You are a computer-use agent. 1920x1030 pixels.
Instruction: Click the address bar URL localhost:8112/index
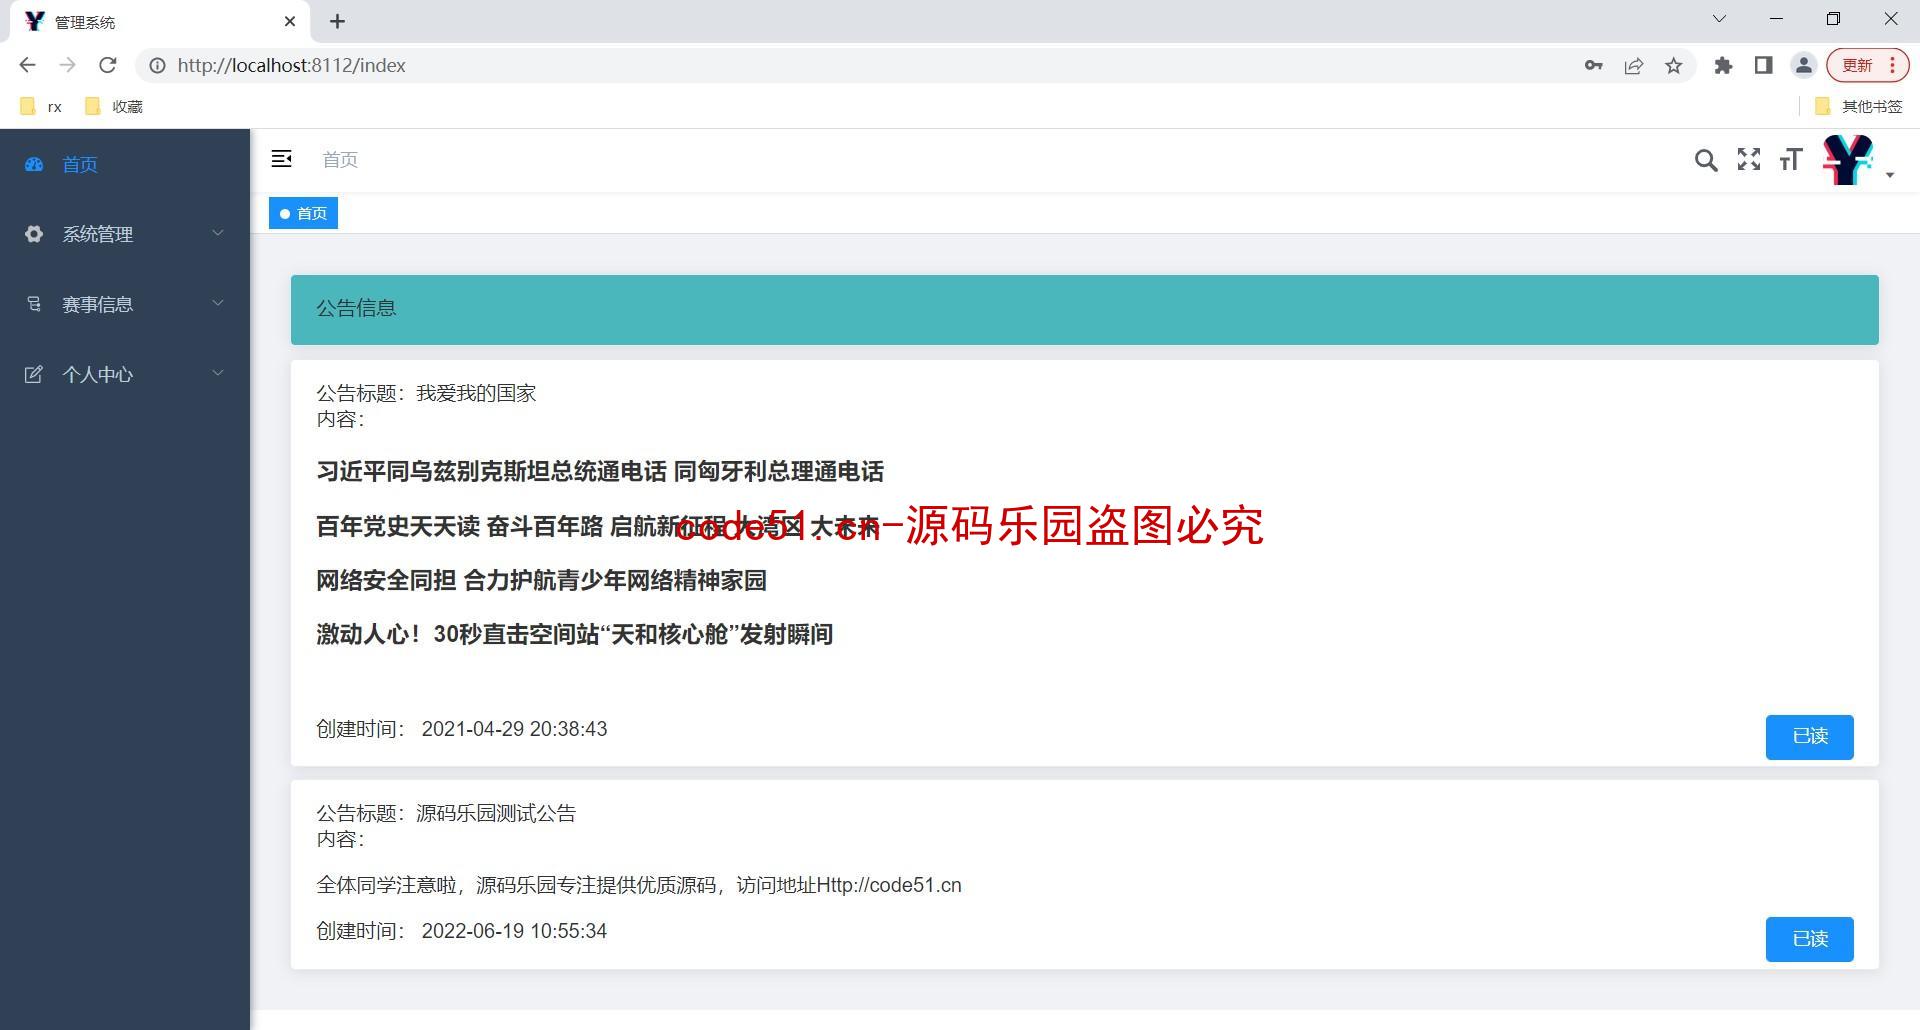coord(291,65)
